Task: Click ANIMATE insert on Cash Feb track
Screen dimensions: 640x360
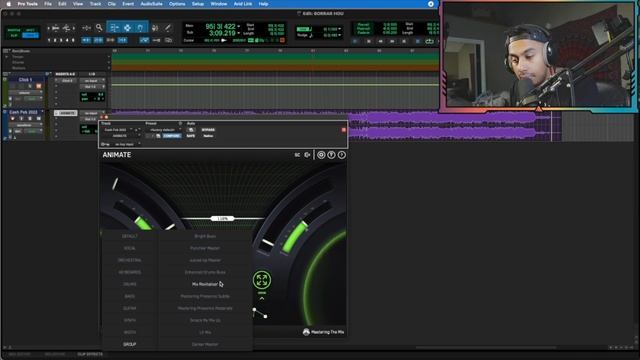Action: pyautogui.click(x=67, y=113)
